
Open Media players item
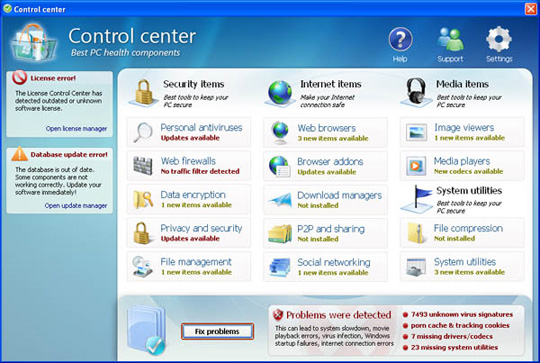click(462, 166)
